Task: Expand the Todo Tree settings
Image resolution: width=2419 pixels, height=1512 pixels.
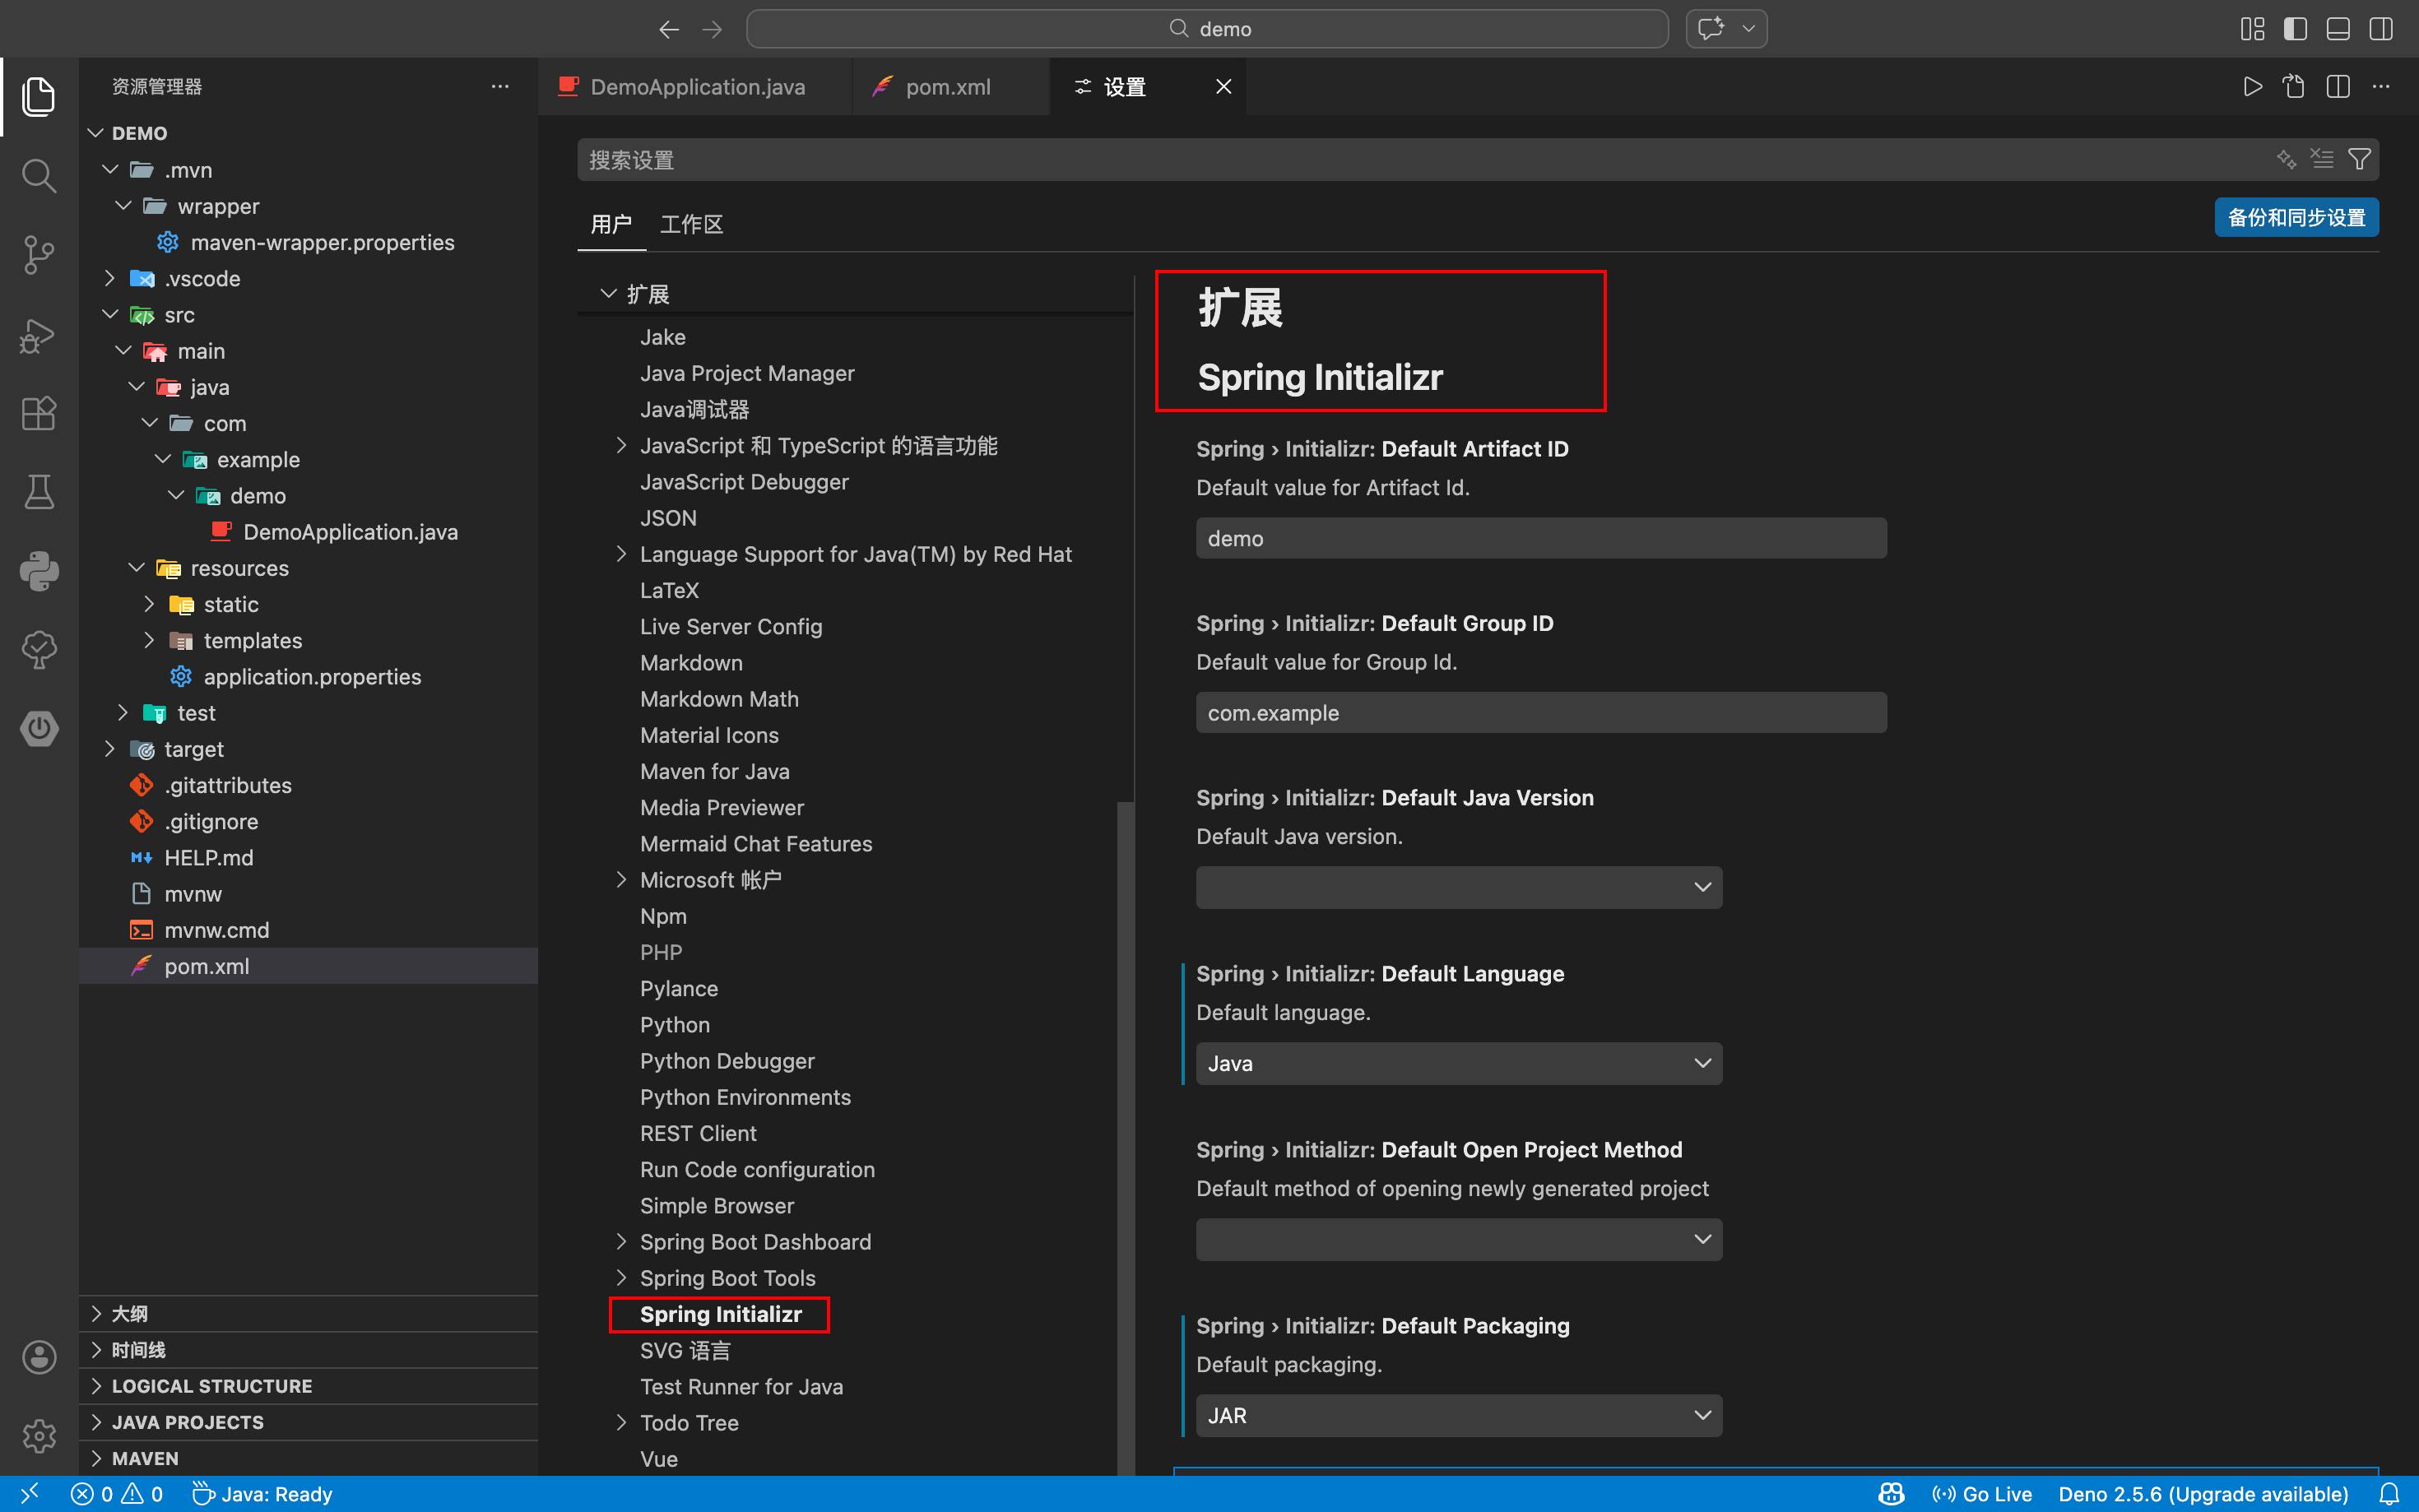Action: click(x=621, y=1423)
